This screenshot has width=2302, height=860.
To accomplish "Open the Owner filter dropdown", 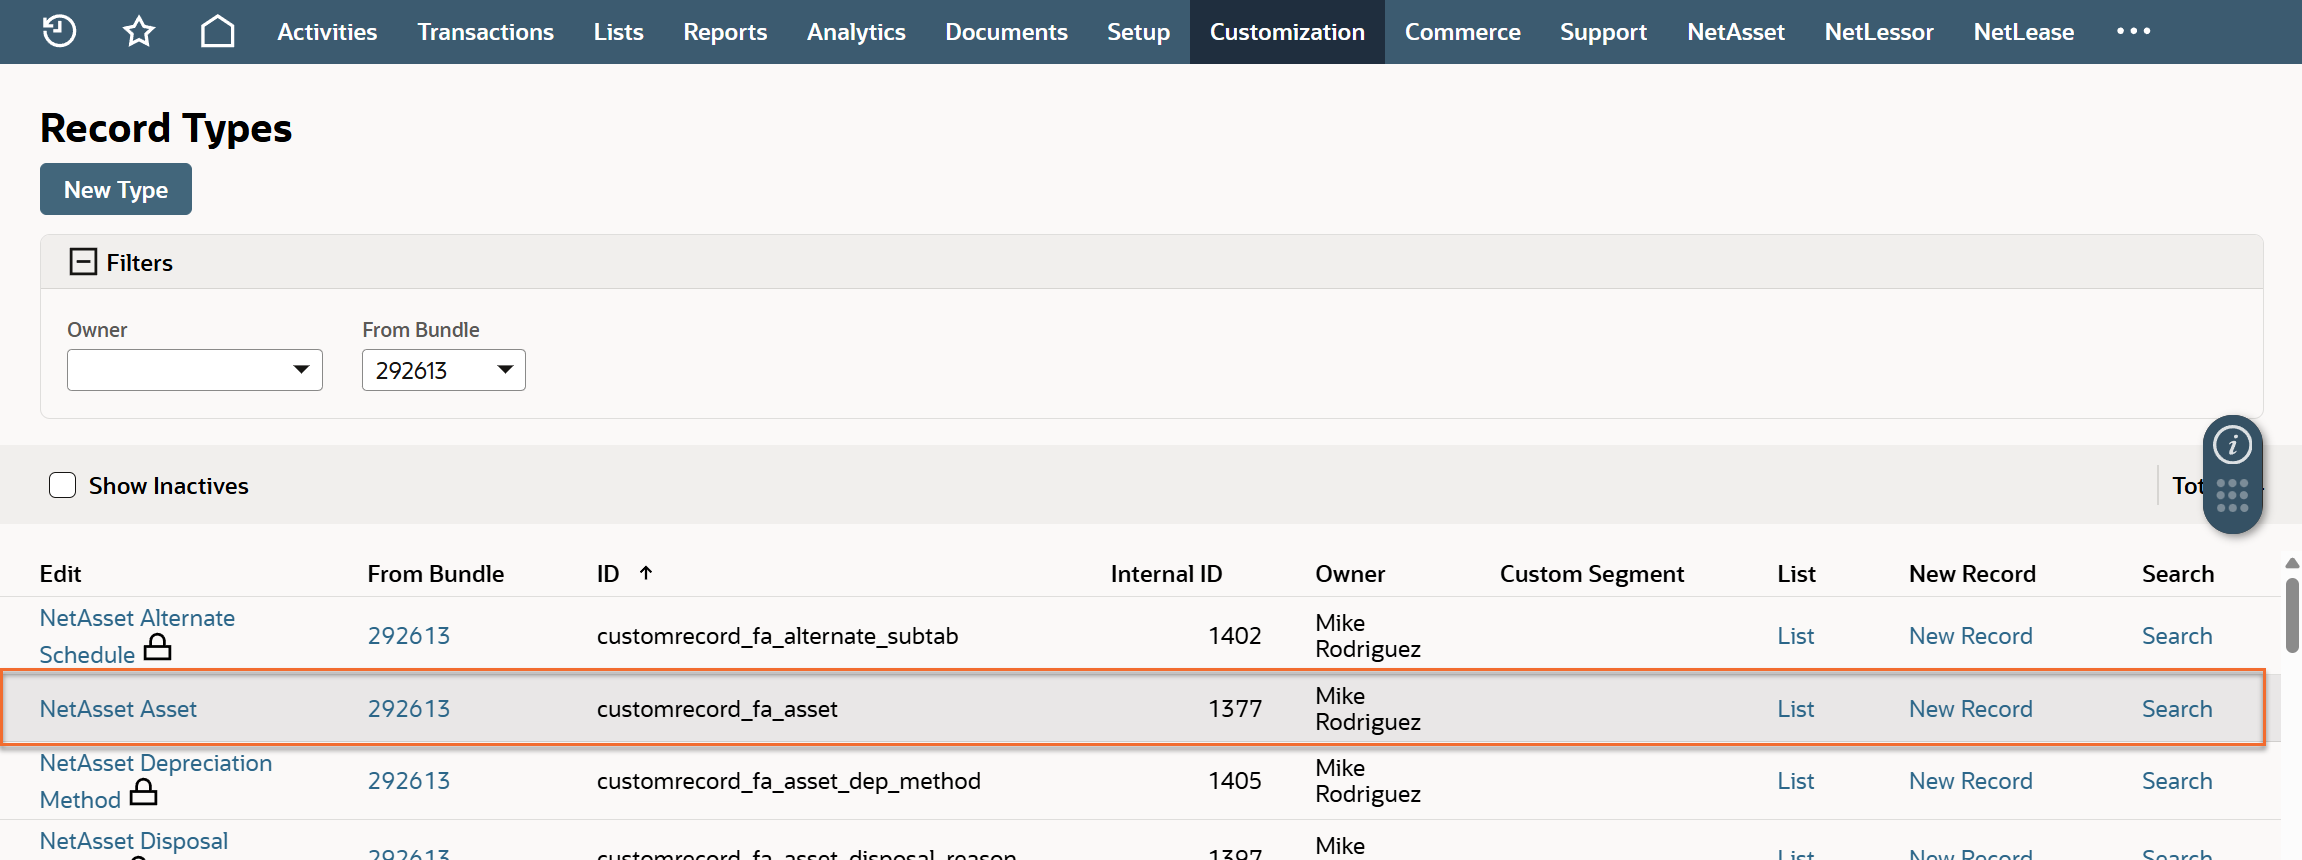I will 195,370.
